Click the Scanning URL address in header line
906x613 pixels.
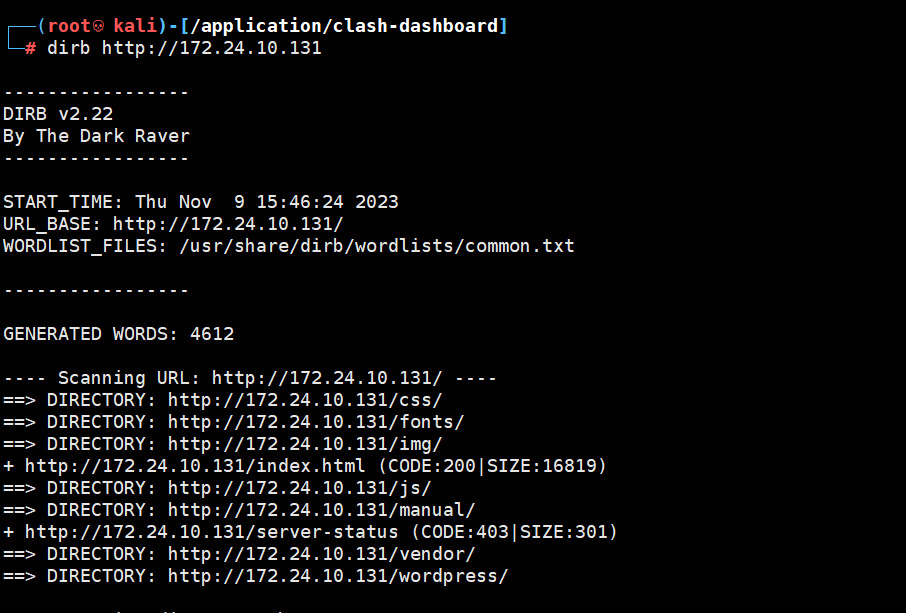click(327, 378)
